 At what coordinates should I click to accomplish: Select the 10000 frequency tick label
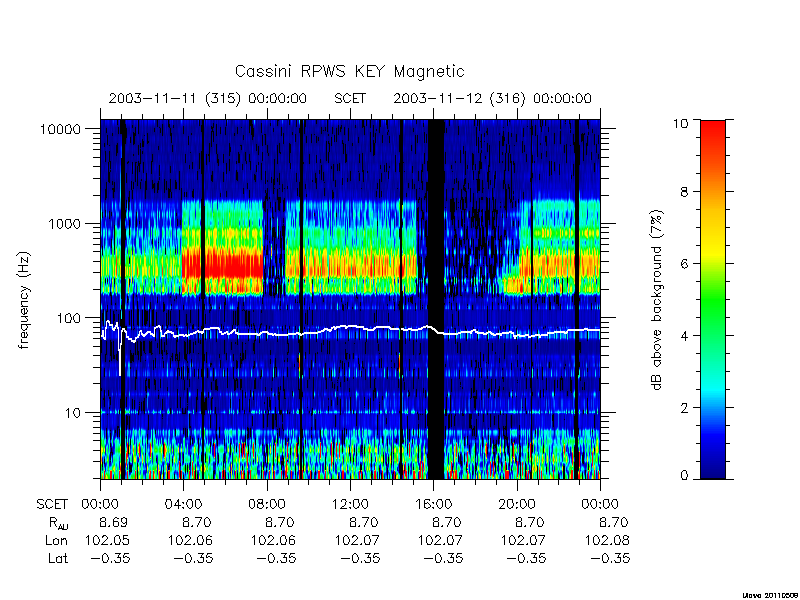[60, 129]
